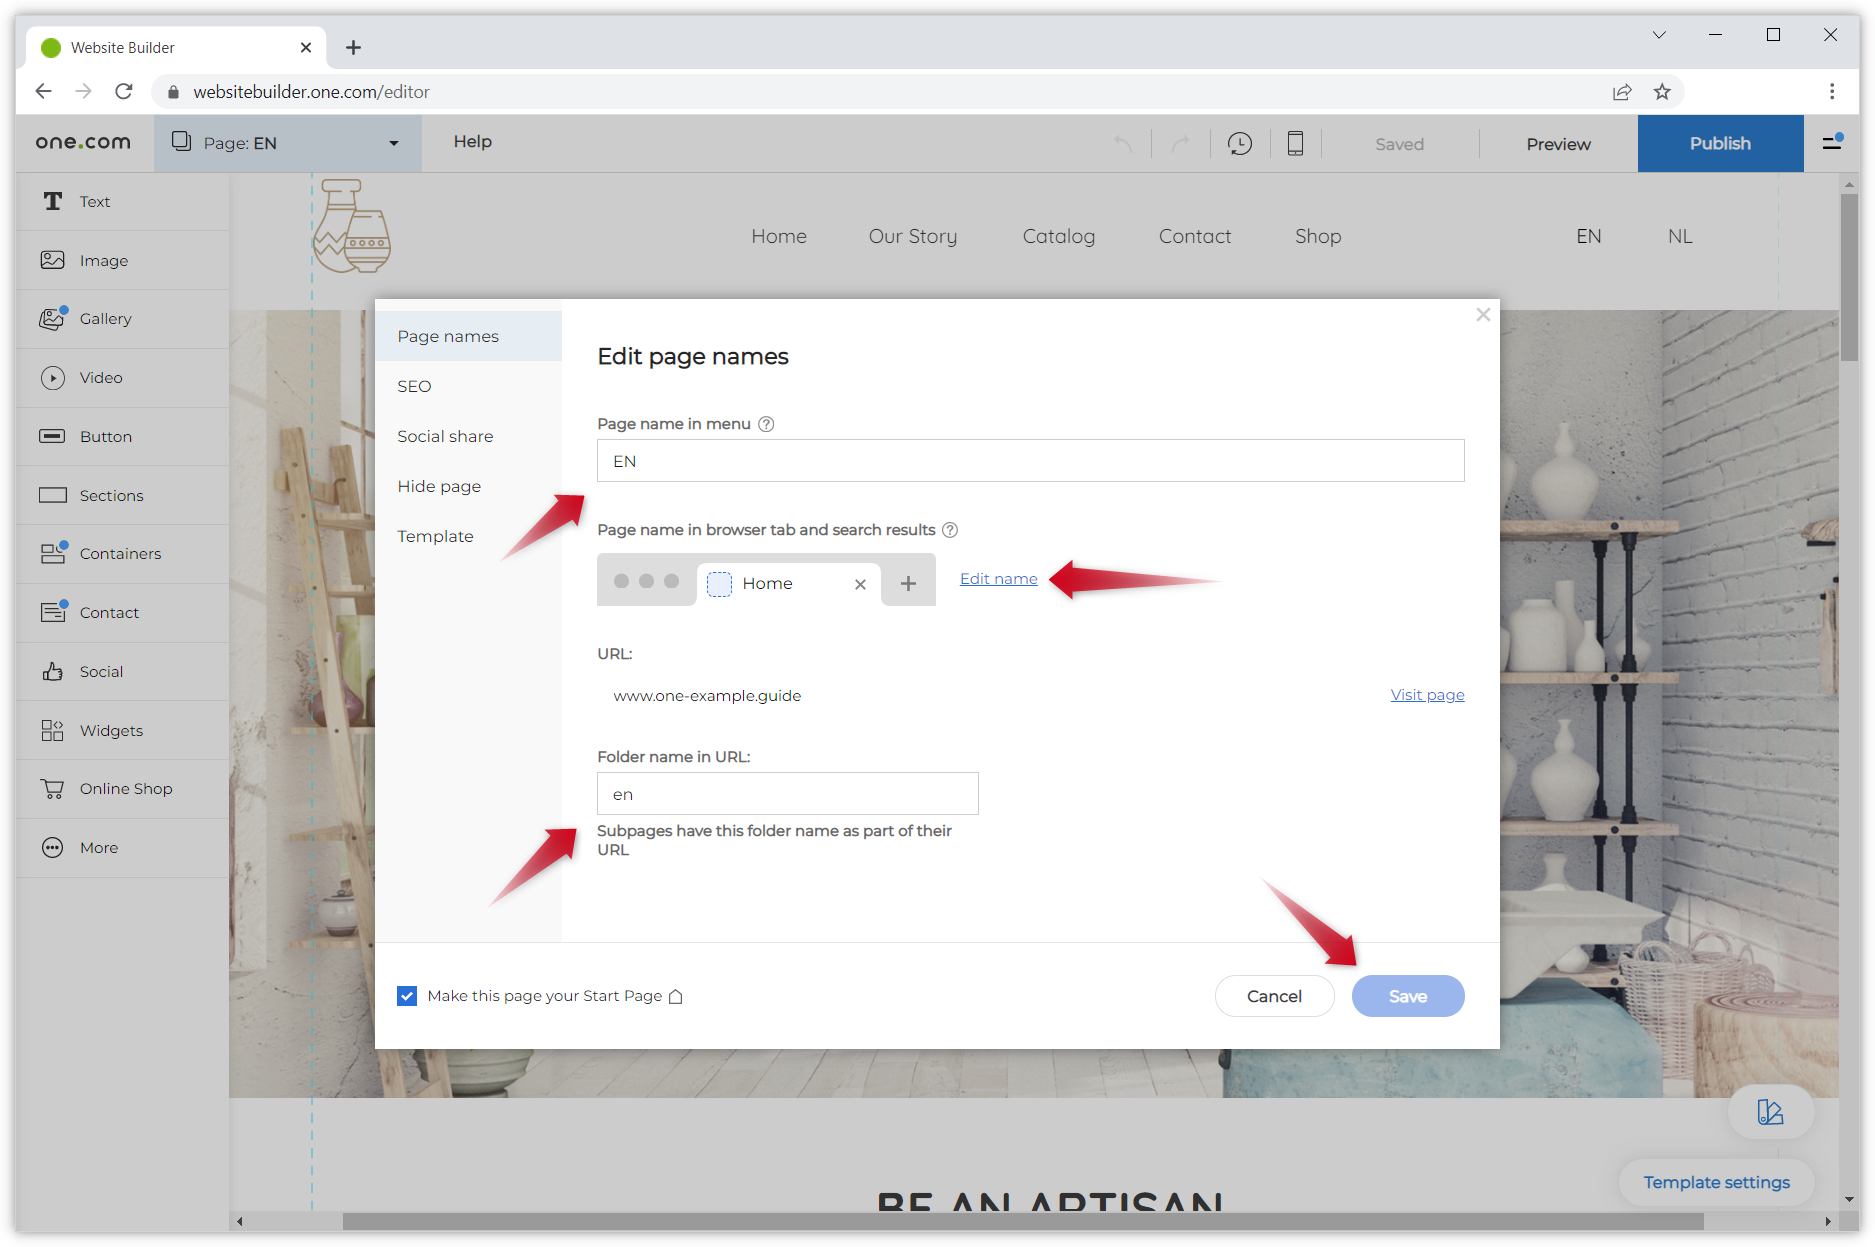Uncheck Make this page your Start Page
1875x1247 pixels.
click(407, 996)
